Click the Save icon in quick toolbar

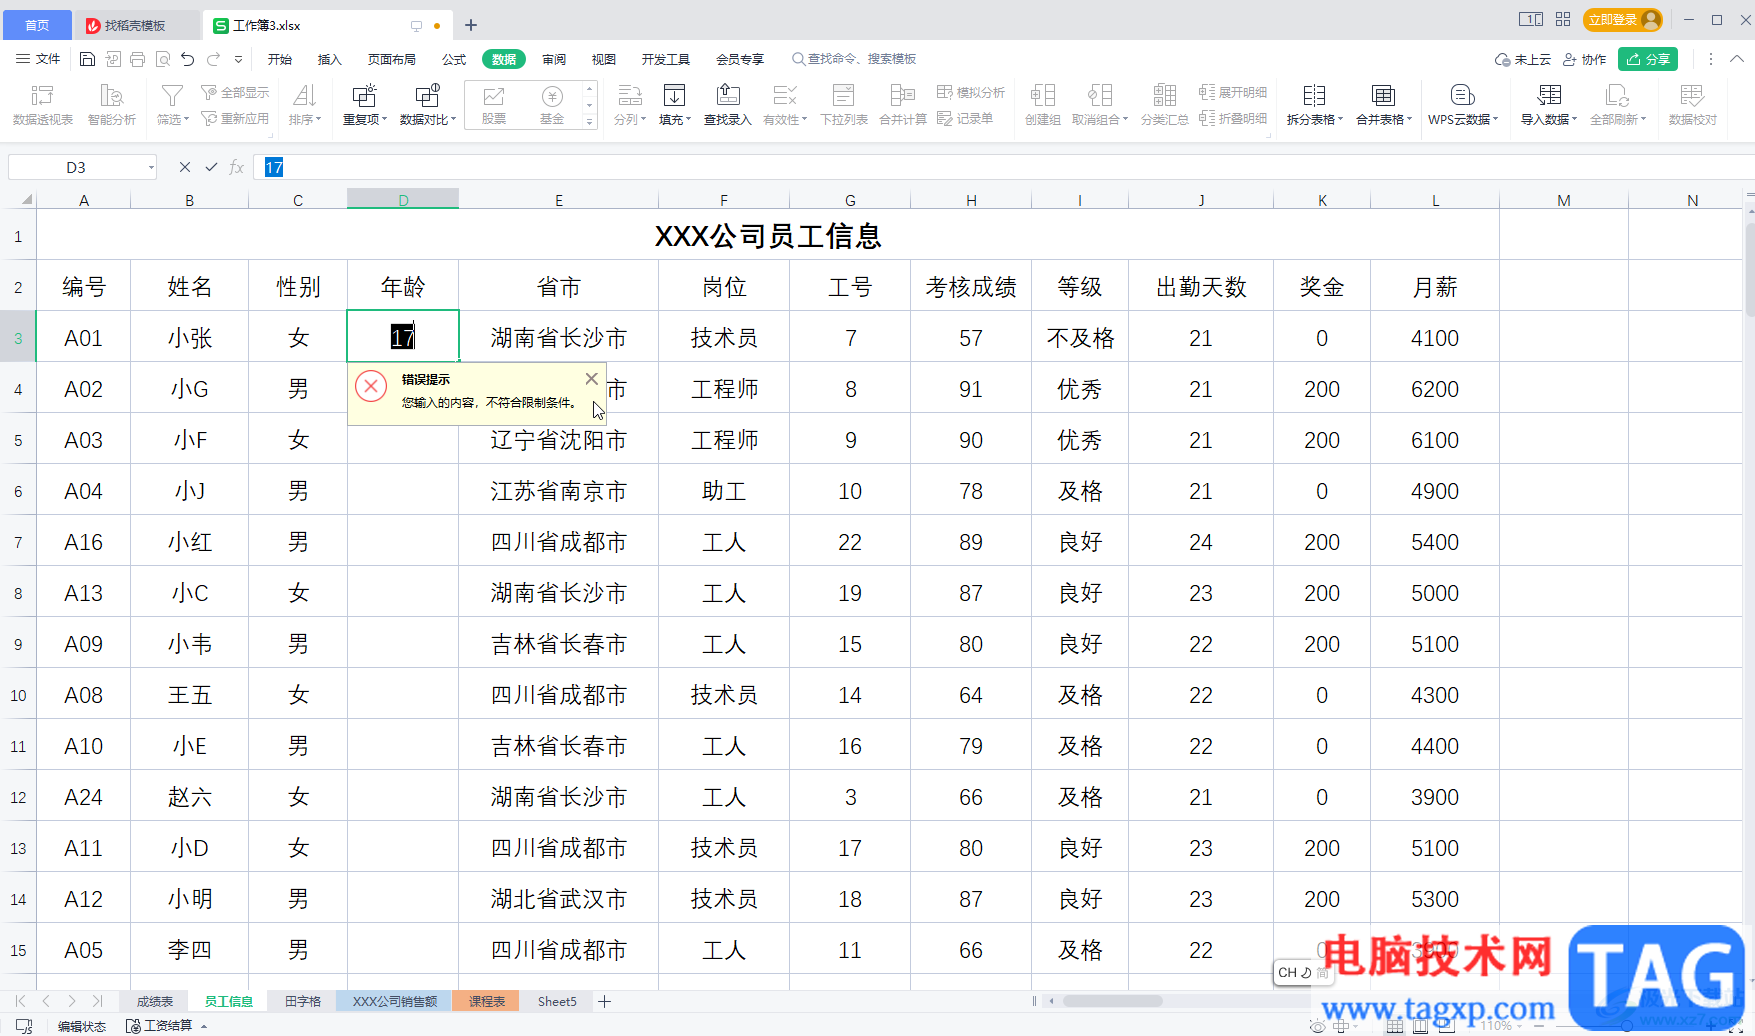tap(87, 59)
